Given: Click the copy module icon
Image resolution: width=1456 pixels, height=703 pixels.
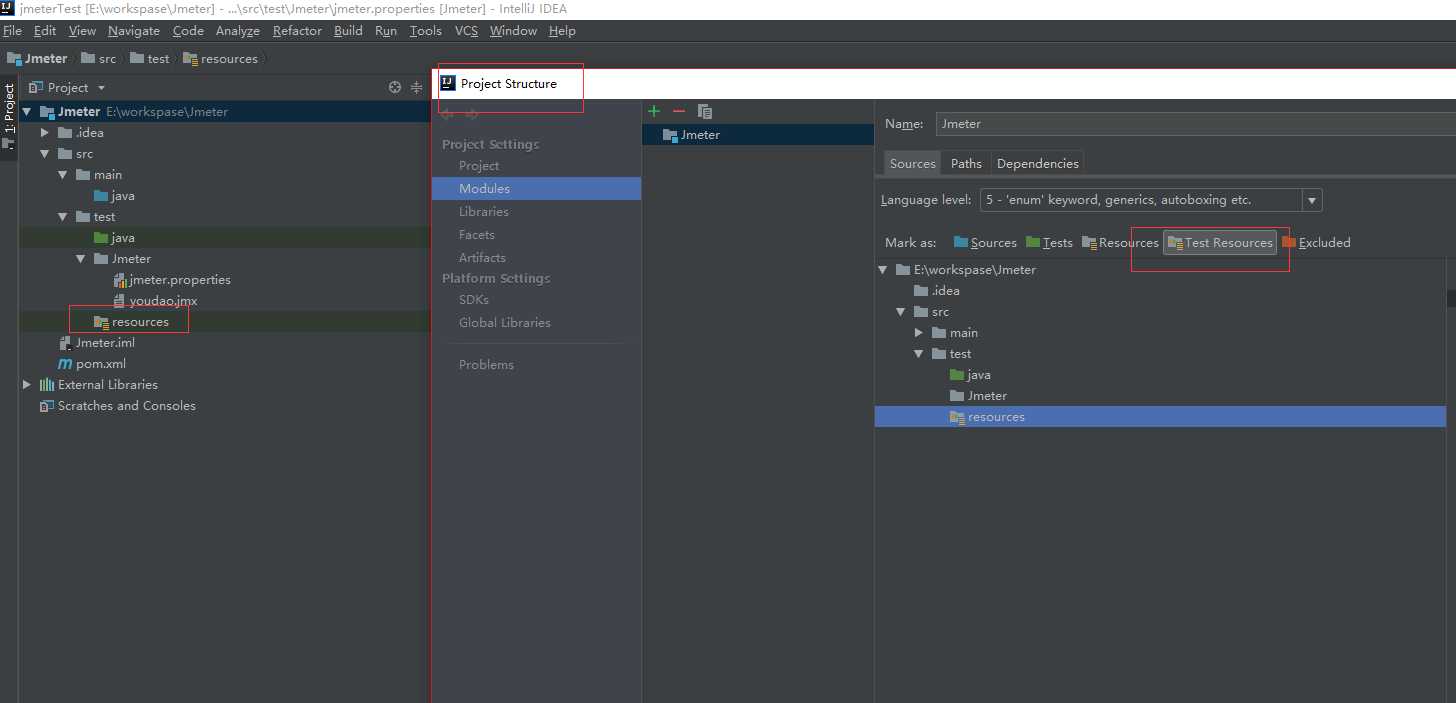Looking at the screenshot, I should 705,111.
